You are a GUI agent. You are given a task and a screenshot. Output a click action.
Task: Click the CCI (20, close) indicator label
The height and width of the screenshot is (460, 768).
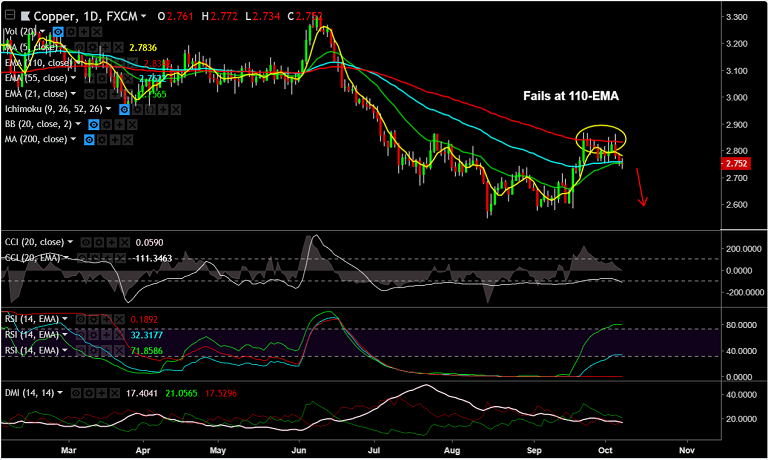point(34,241)
